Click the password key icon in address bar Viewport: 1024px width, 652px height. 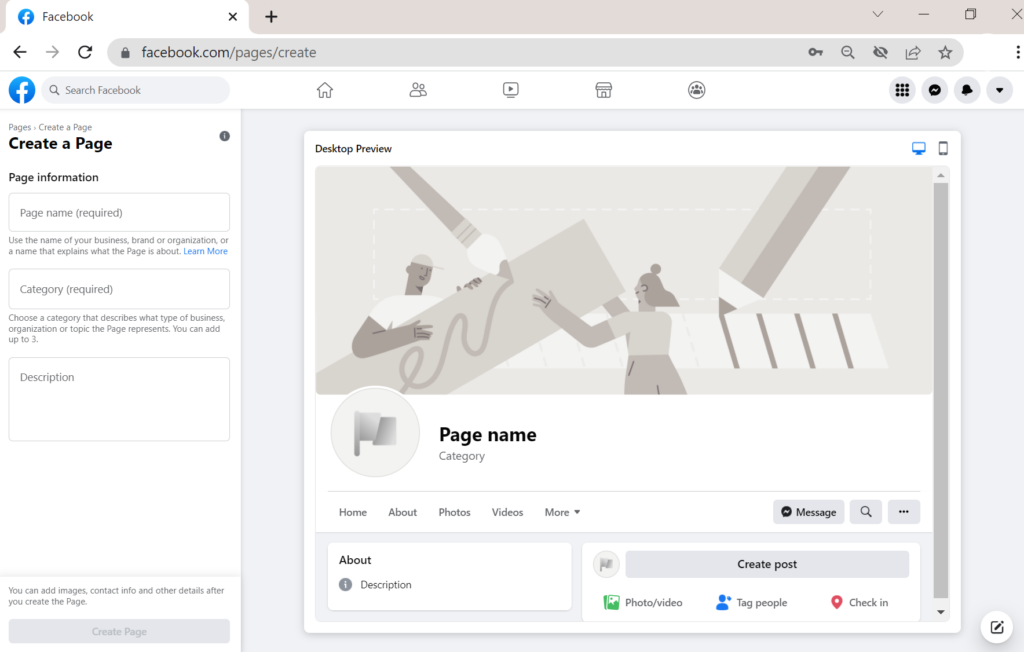pos(815,52)
